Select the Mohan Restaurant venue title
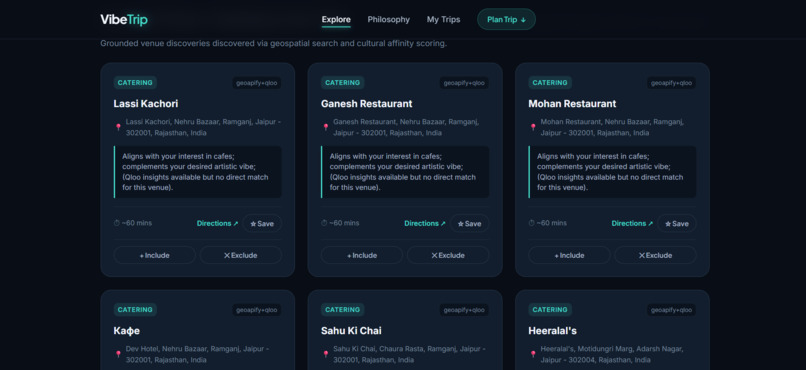This screenshot has height=370, width=806. click(x=572, y=104)
